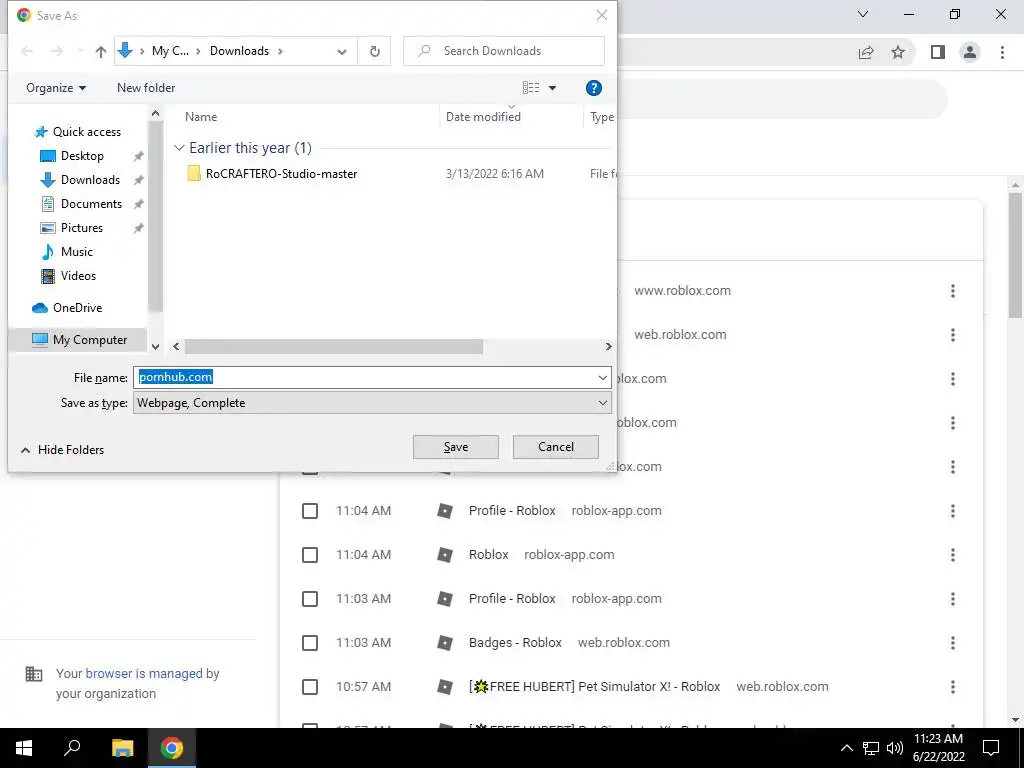Select the RoCRAFTERO-Studio-master folder
The image size is (1024, 768).
point(281,174)
